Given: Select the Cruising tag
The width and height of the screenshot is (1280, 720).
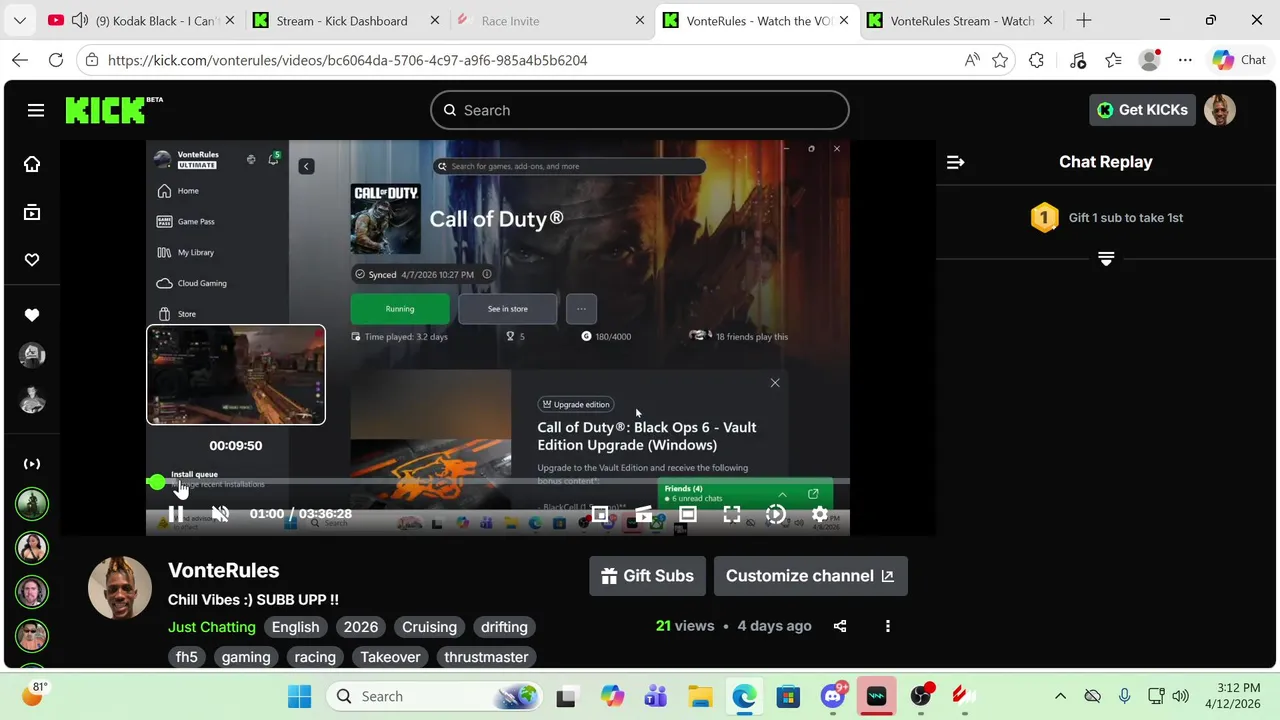Looking at the screenshot, I should tap(430, 627).
